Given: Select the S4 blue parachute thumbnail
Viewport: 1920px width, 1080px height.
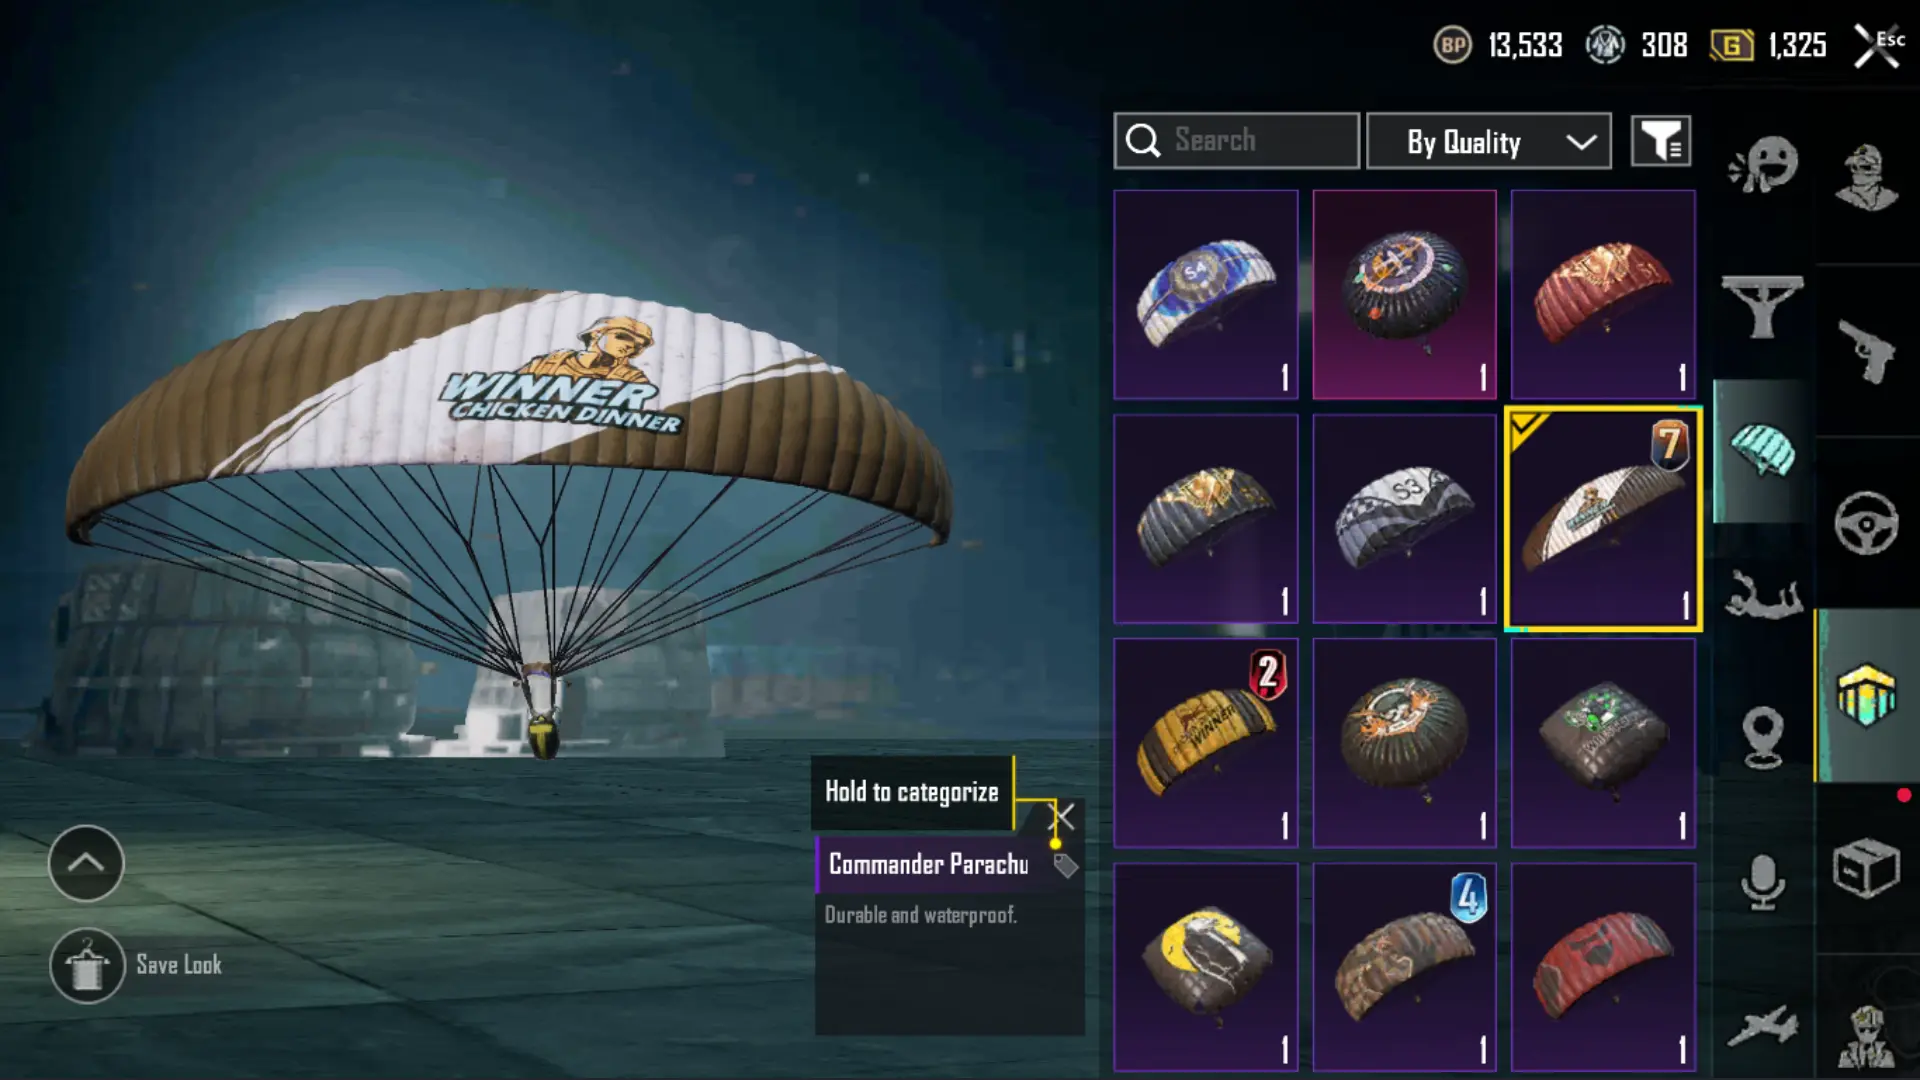Looking at the screenshot, I should click(1206, 294).
